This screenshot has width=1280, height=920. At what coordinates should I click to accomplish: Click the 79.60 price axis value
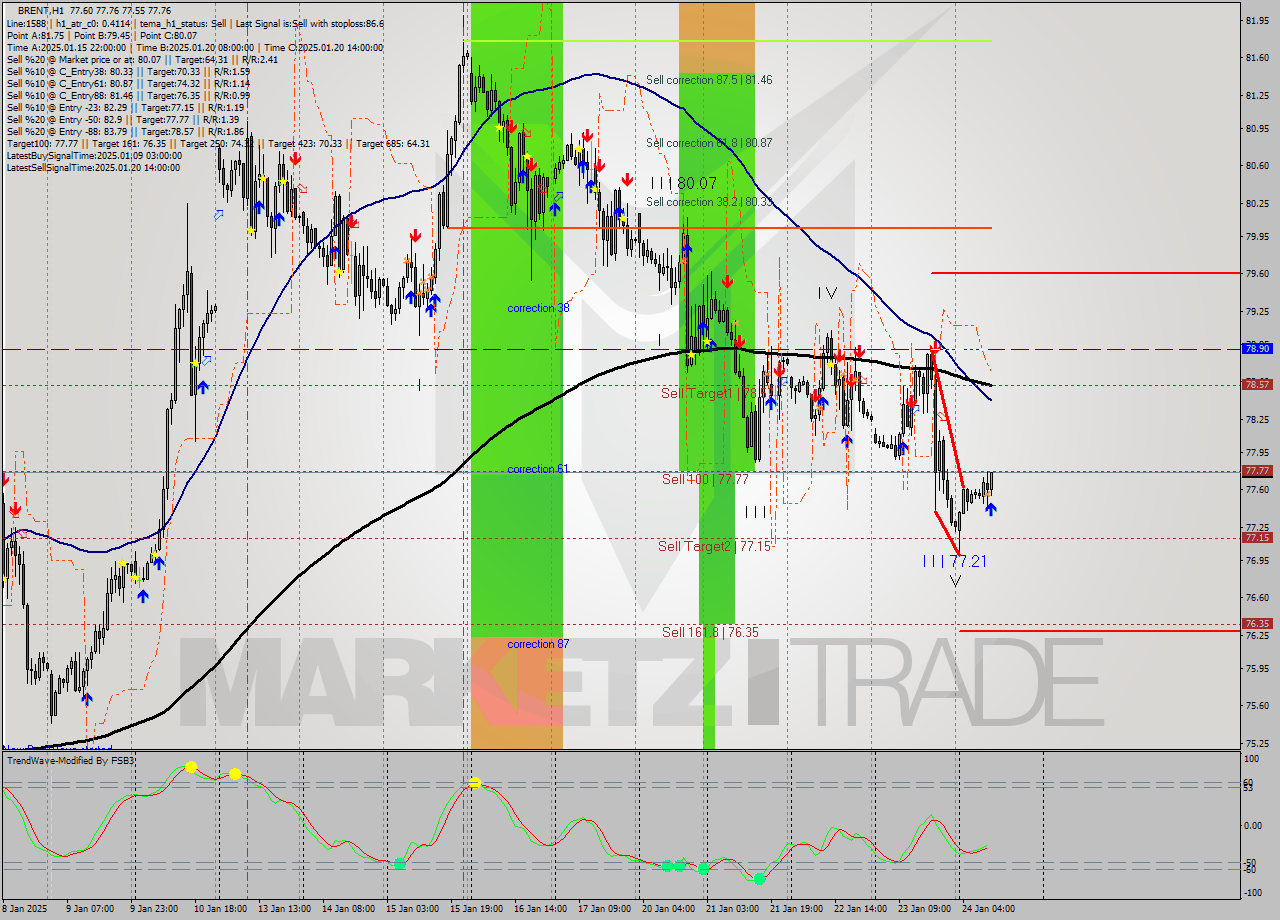point(1257,273)
